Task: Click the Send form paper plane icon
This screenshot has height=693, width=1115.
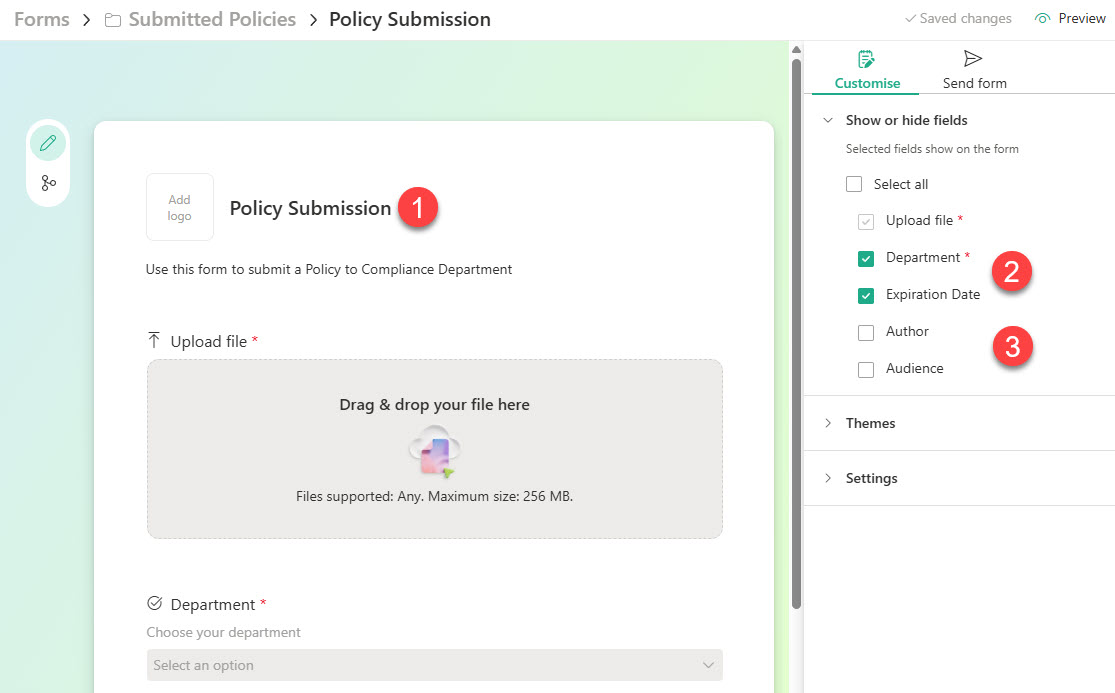Action: (972, 58)
